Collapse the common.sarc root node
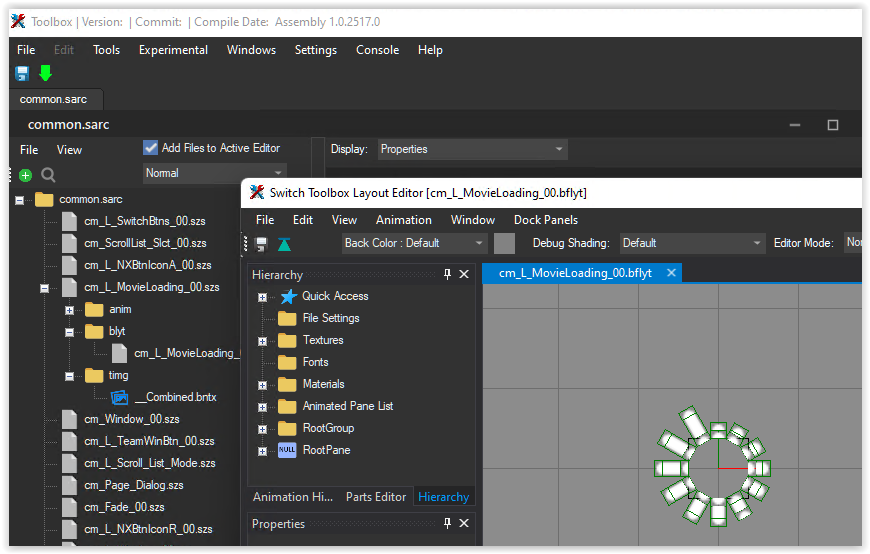Viewport: 870px width, 554px height. point(20,200)
